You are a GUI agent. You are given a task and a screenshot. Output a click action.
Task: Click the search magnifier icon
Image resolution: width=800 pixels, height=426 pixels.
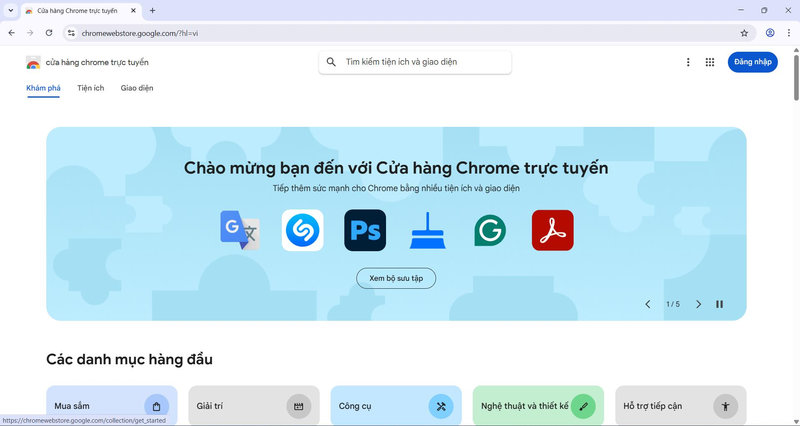point(331,62)
